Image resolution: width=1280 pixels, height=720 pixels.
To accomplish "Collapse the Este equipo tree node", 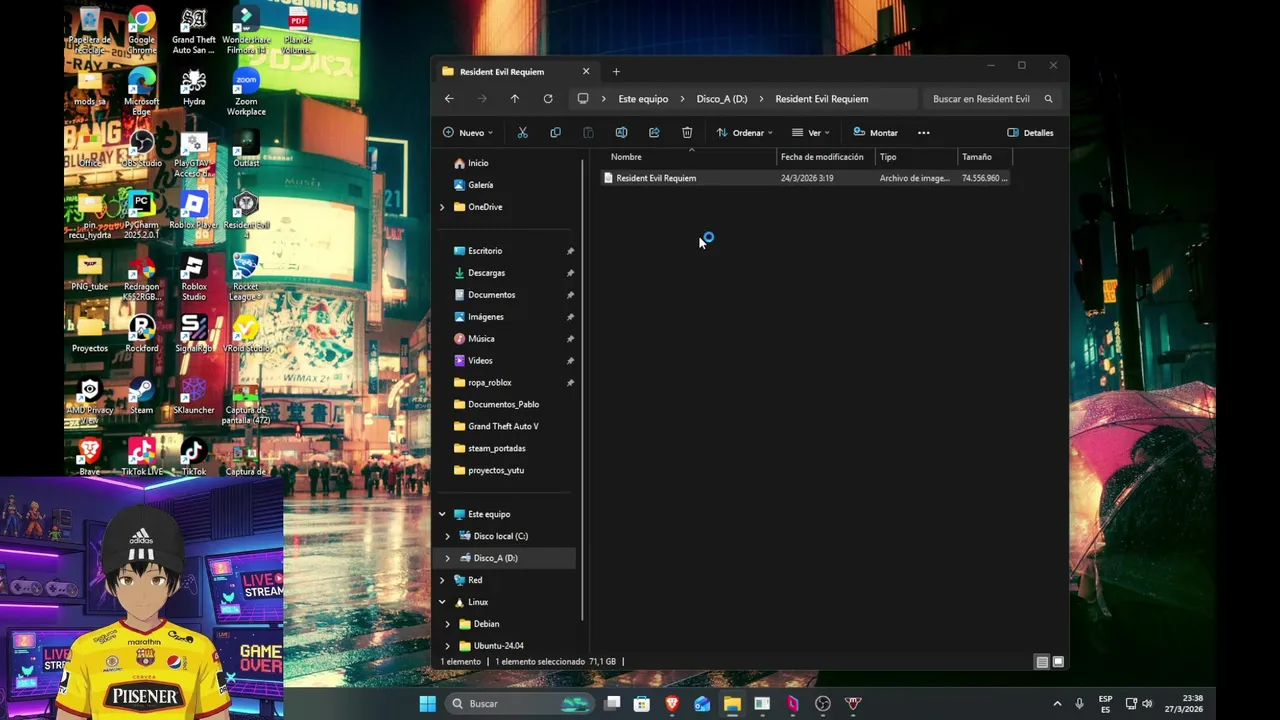I will 442,514.
